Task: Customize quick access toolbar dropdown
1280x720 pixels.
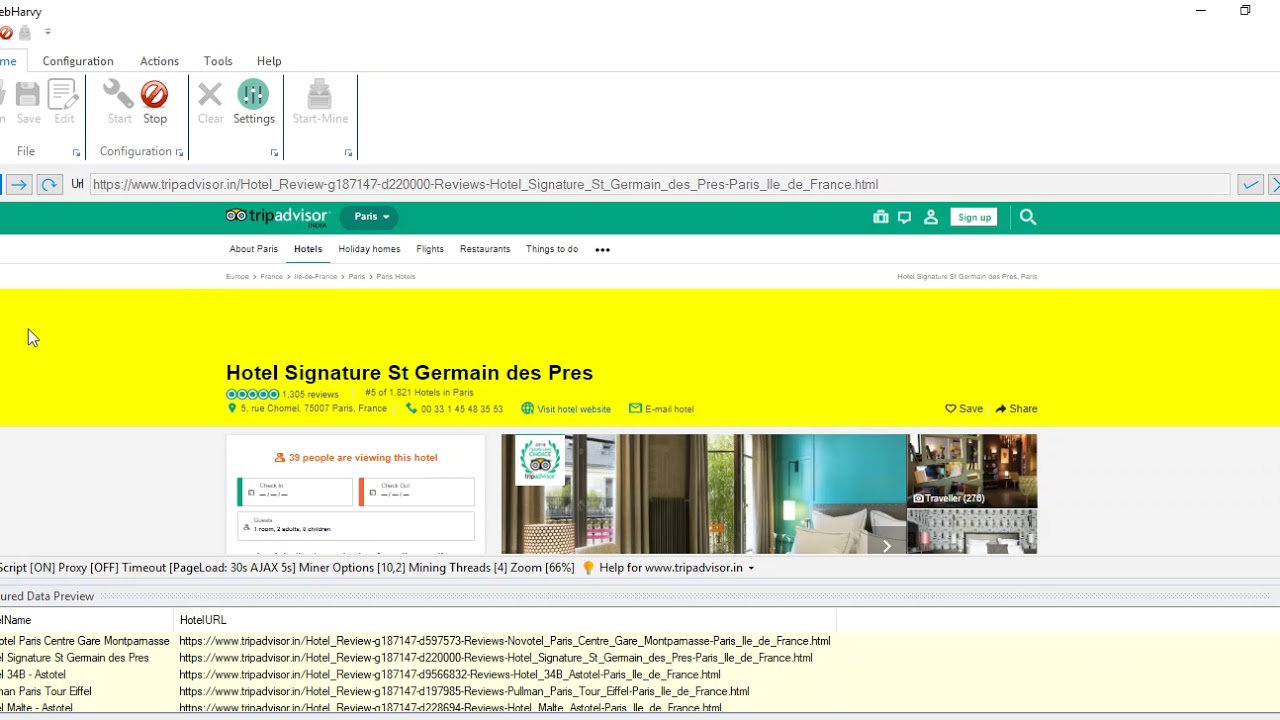Action: pos(47,33)
